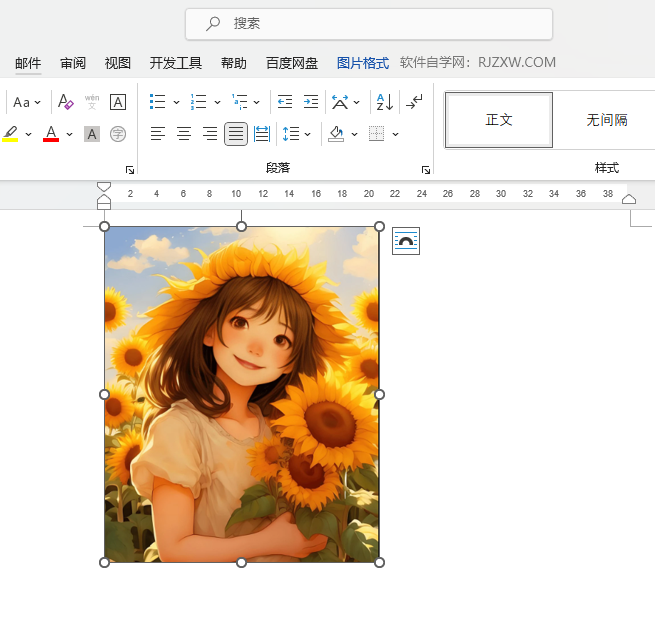Decrease paragraph indent
This screenshot has width=655, height=628.
point(285,101)
